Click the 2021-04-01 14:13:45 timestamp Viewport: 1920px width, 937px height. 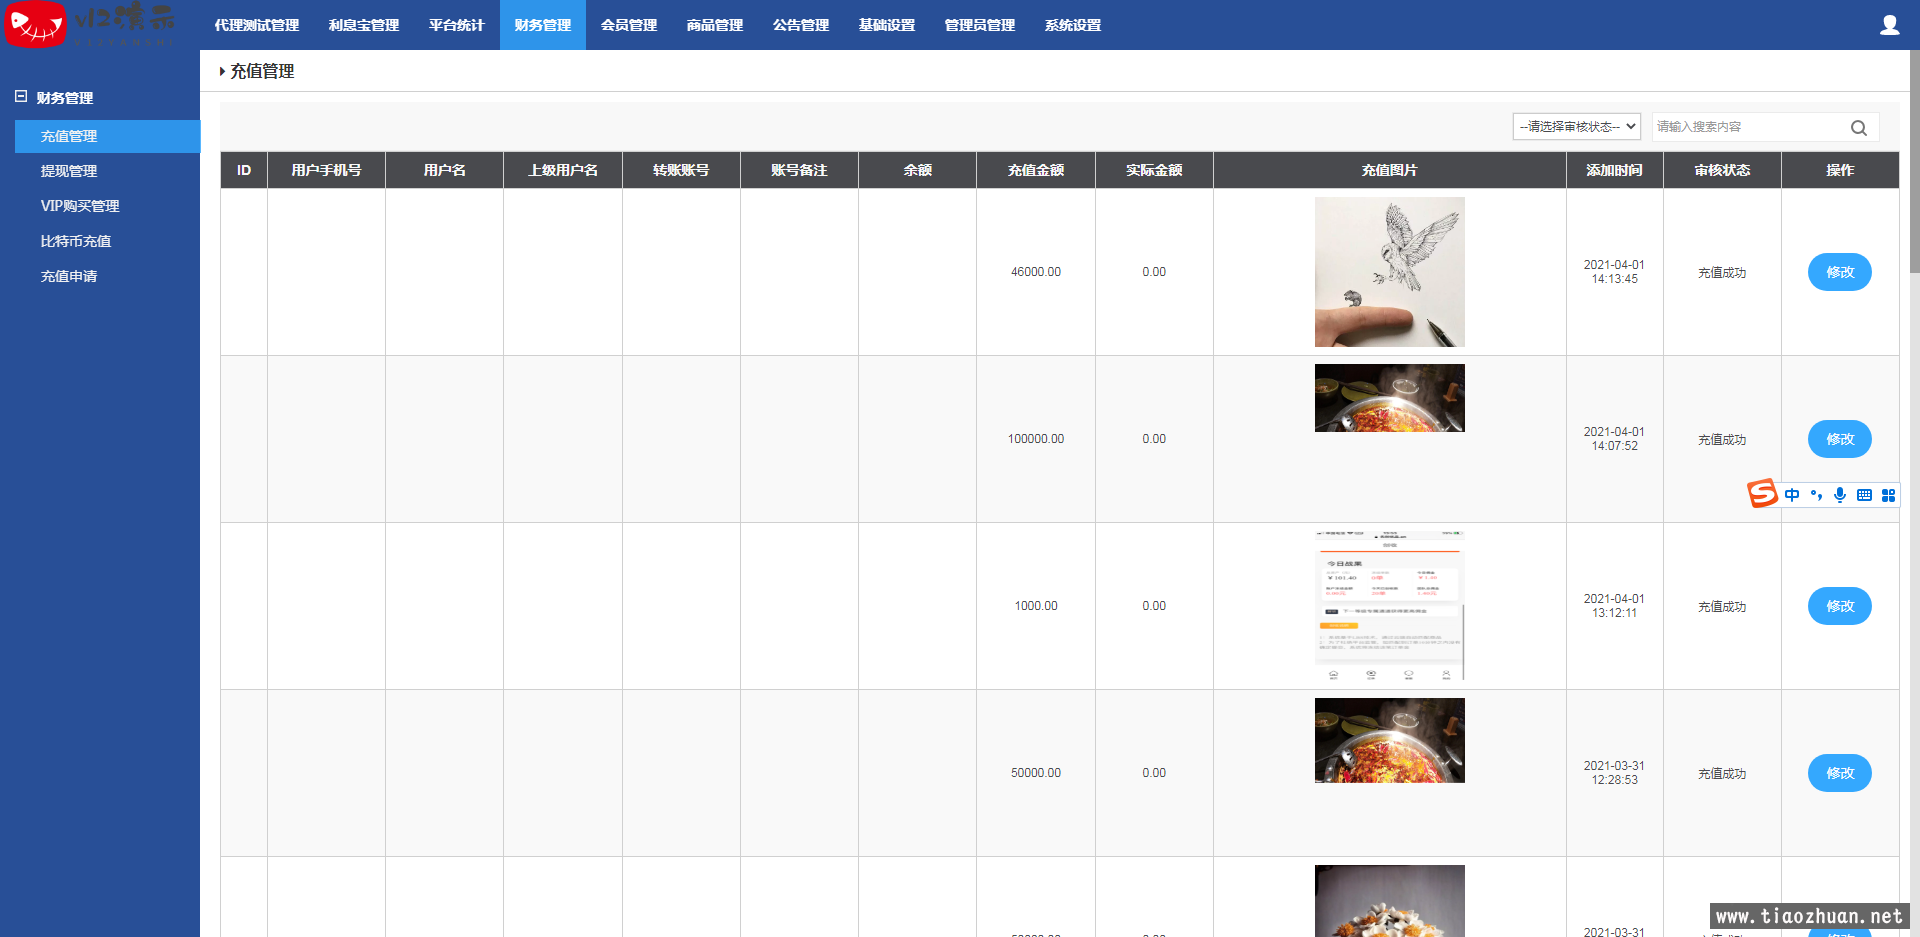click(1614, 272)
